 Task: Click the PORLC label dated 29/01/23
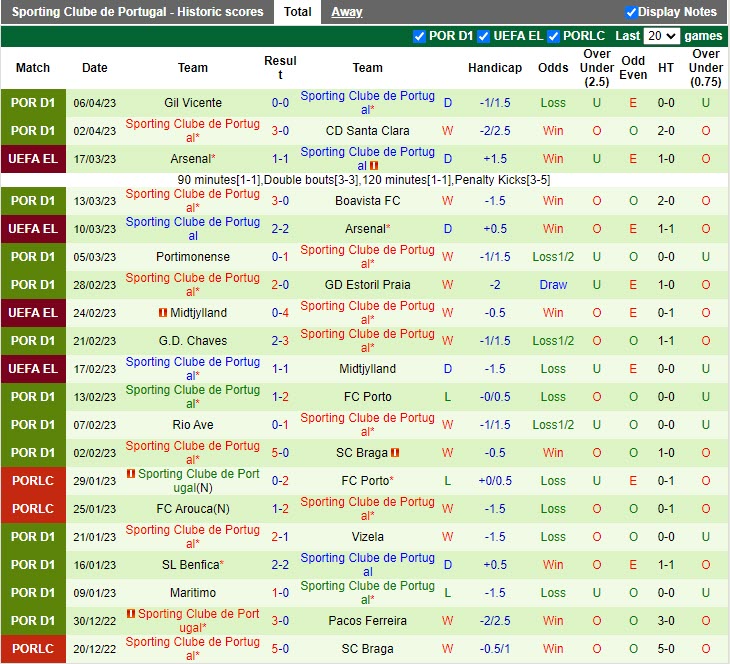point(33,481)
